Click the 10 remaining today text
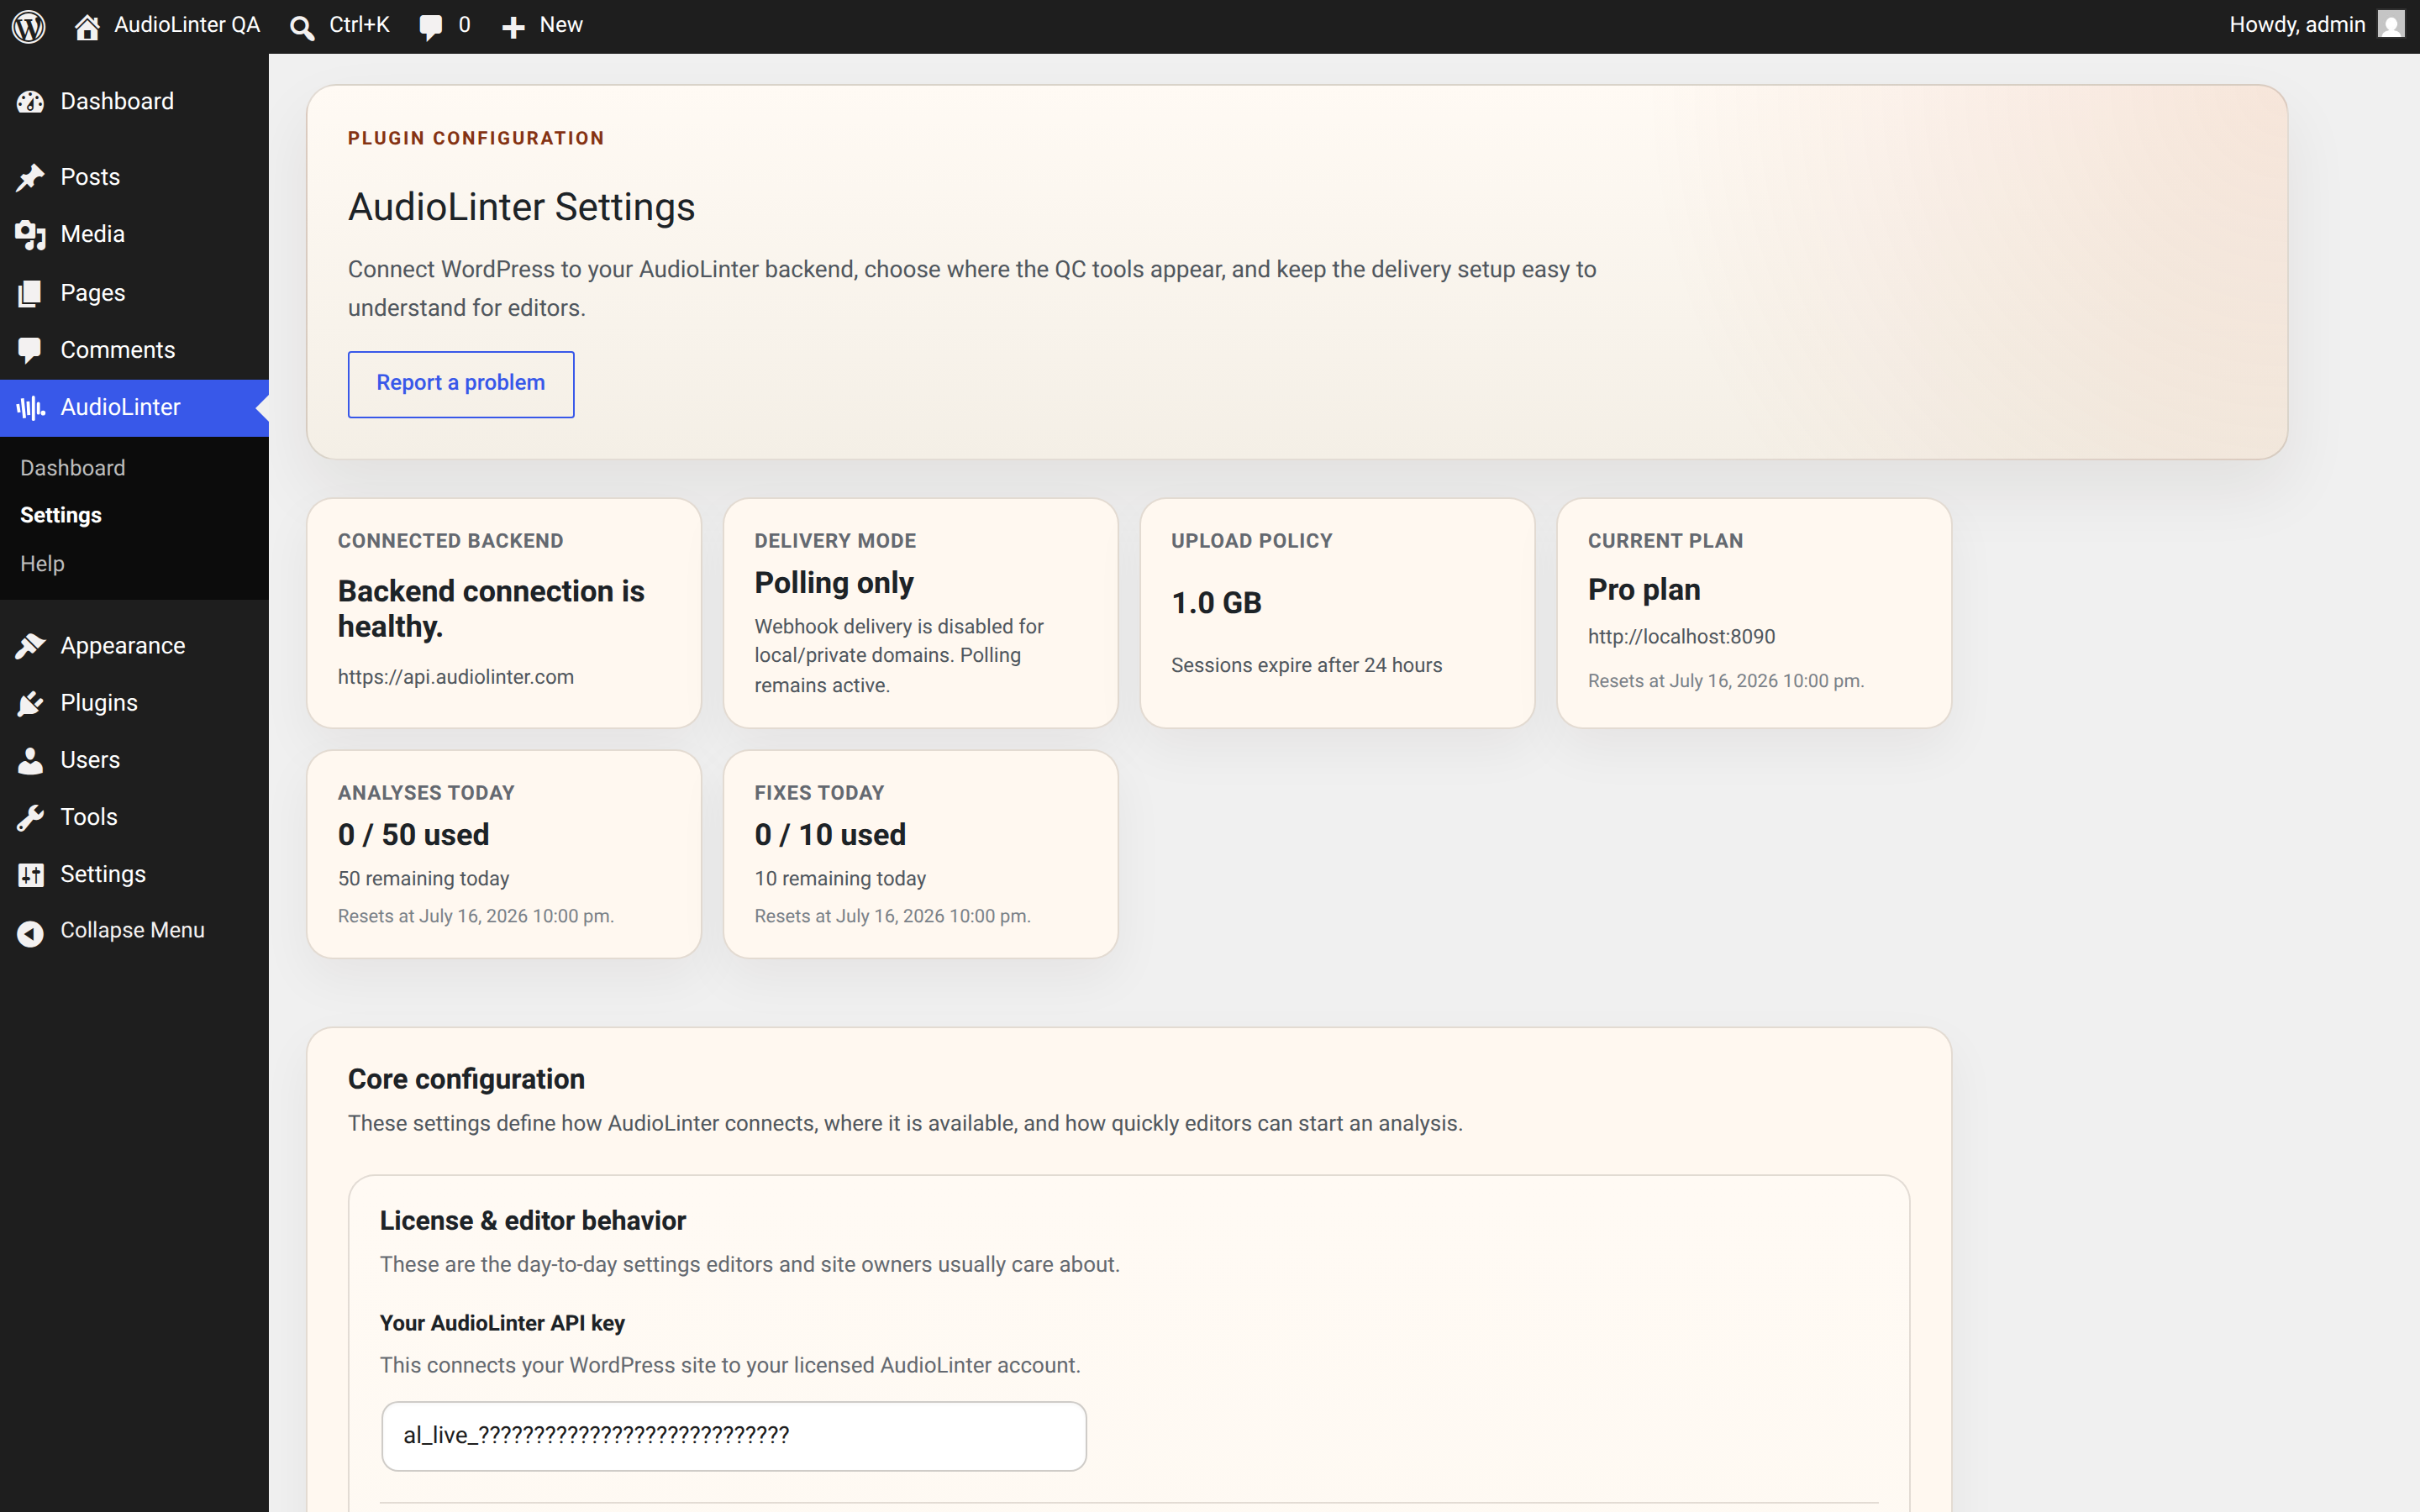Viewport: 2420px width, 1512px height. (840, 879)
